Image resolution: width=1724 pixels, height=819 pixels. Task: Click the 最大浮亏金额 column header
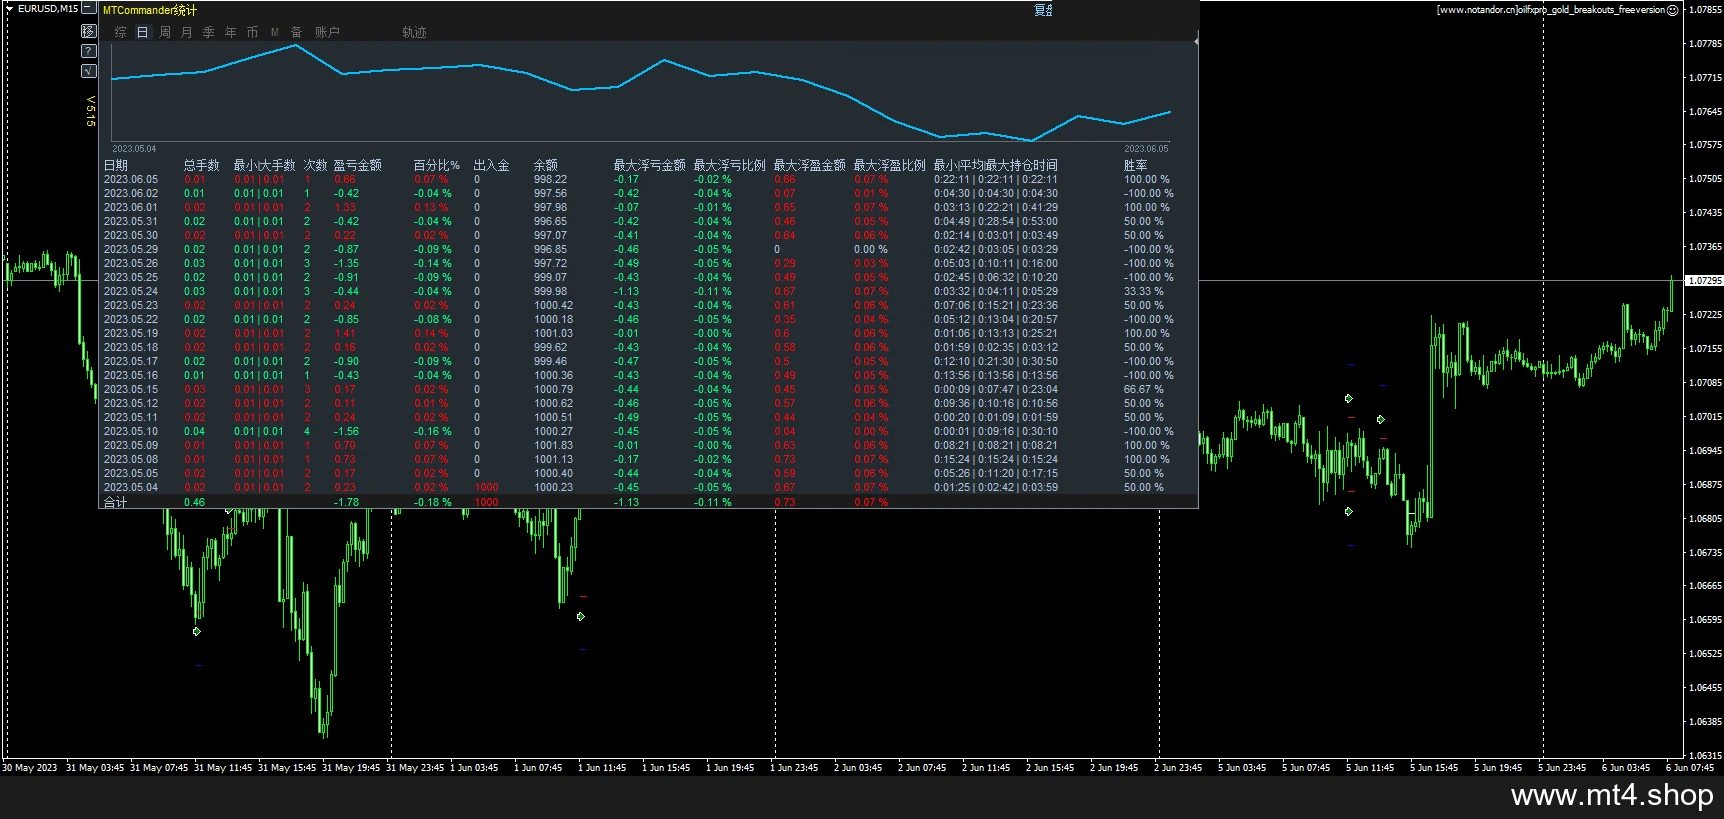[x=650, y=165]
